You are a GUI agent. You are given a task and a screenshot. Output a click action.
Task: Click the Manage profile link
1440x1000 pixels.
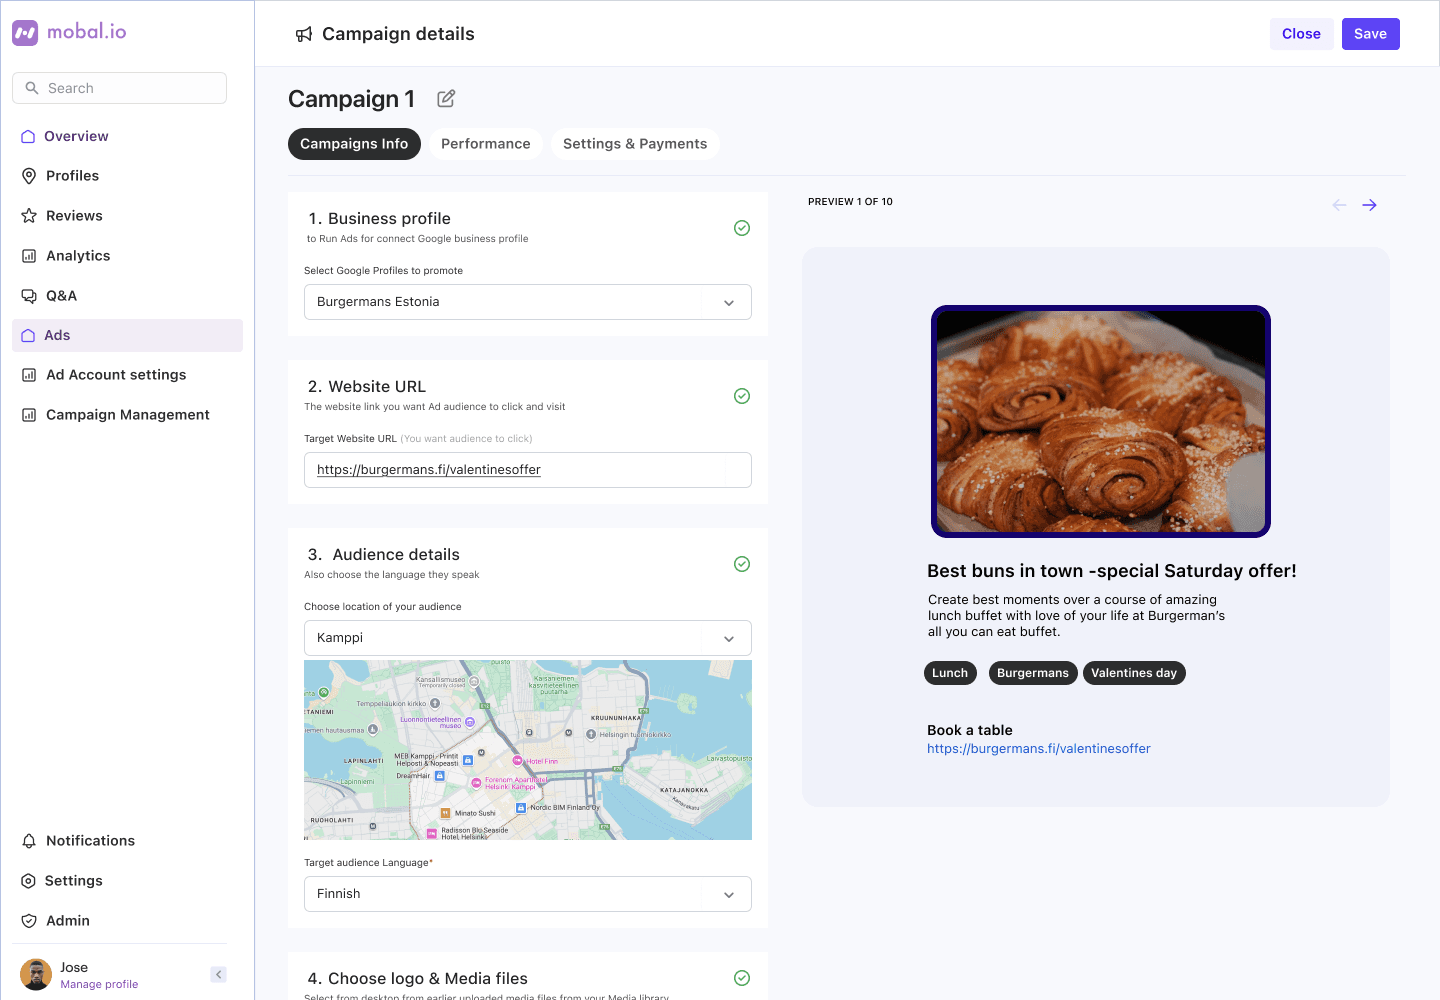pos(99,984)
